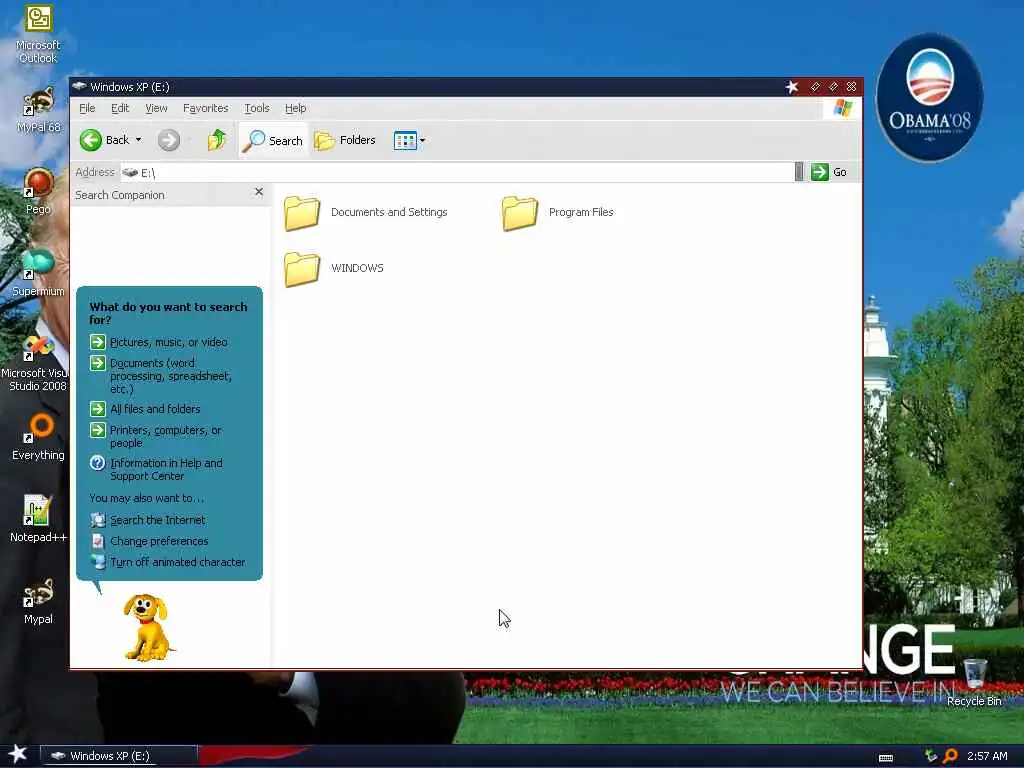Image resolution: width=1024 pixels, height=768 pixels.
Task: Click the Windows flag logo throbber
Action: (x=843, y=108)
